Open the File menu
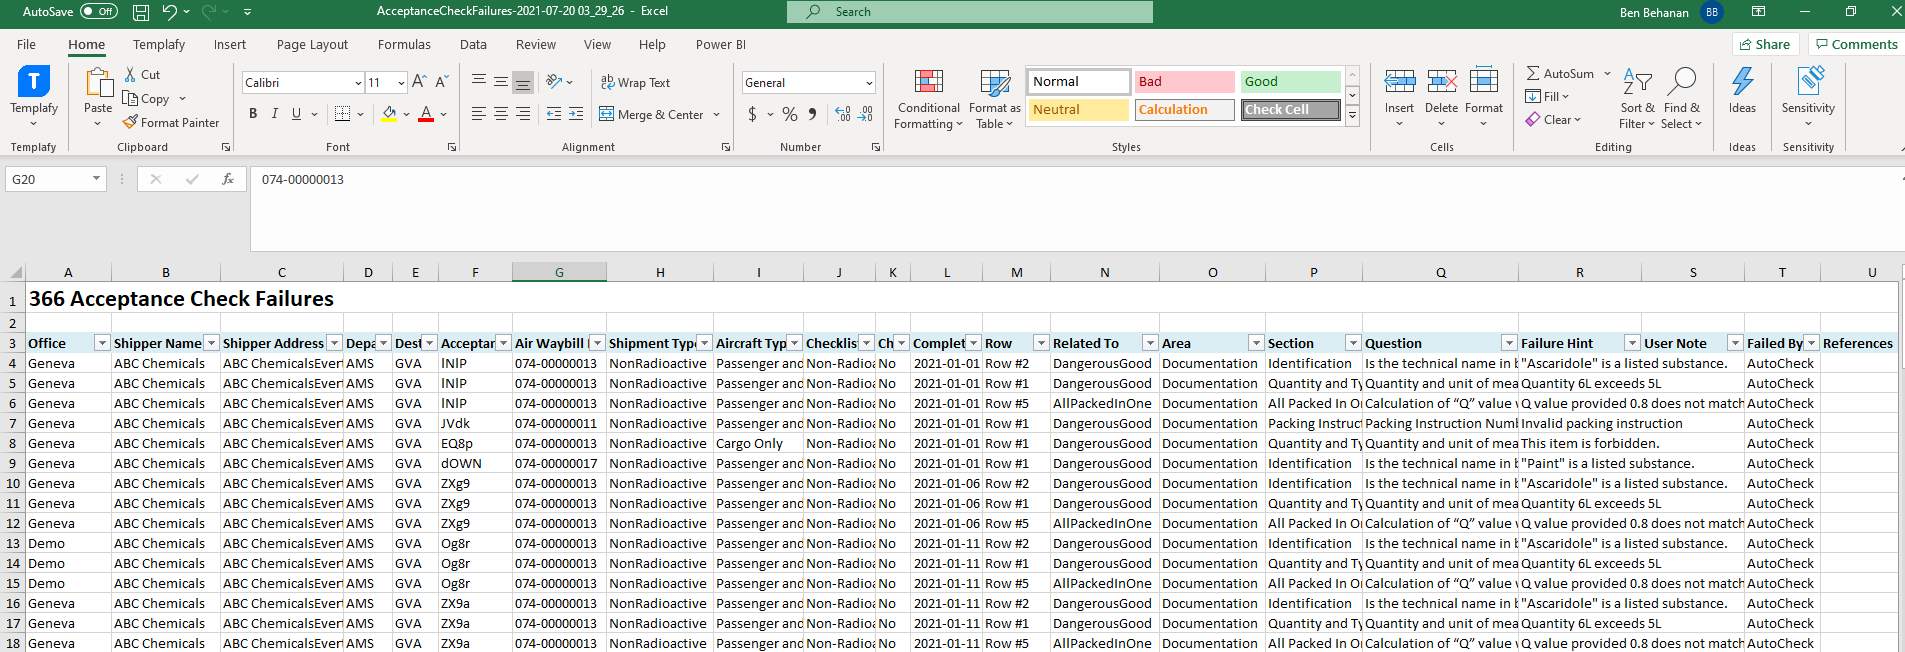 click(26, 45)
